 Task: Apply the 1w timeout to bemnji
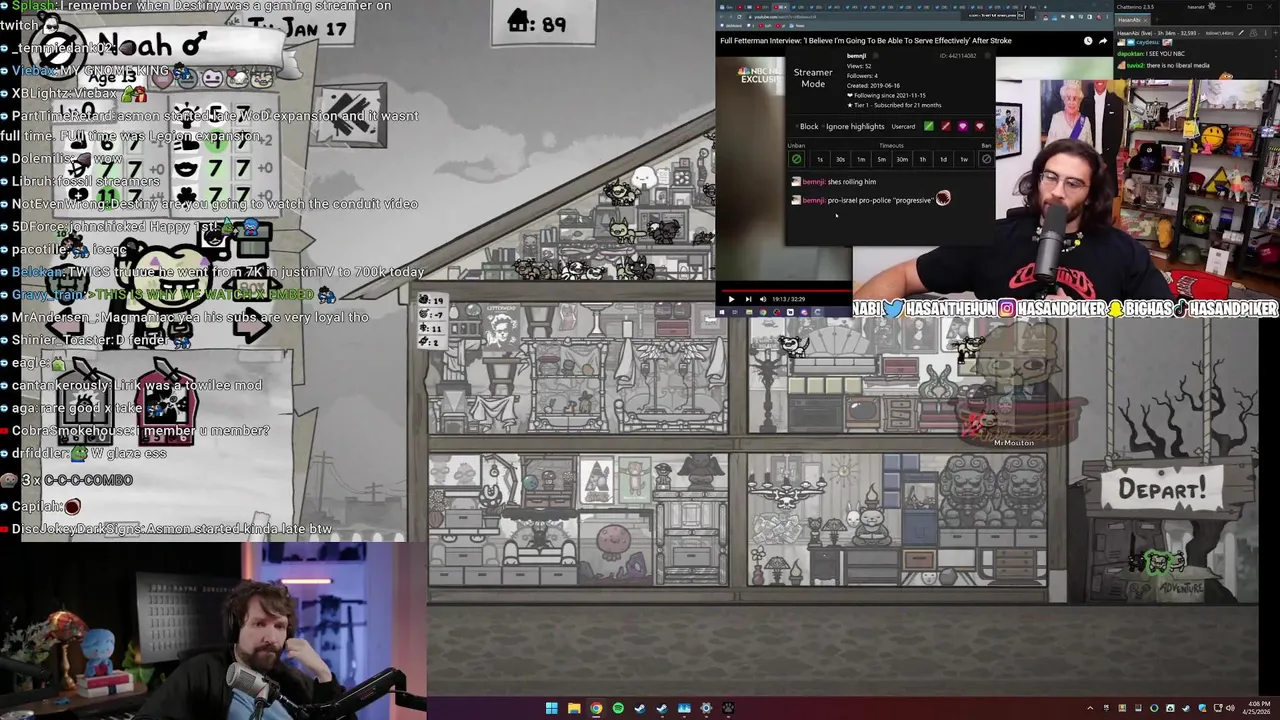coord(964,159)
